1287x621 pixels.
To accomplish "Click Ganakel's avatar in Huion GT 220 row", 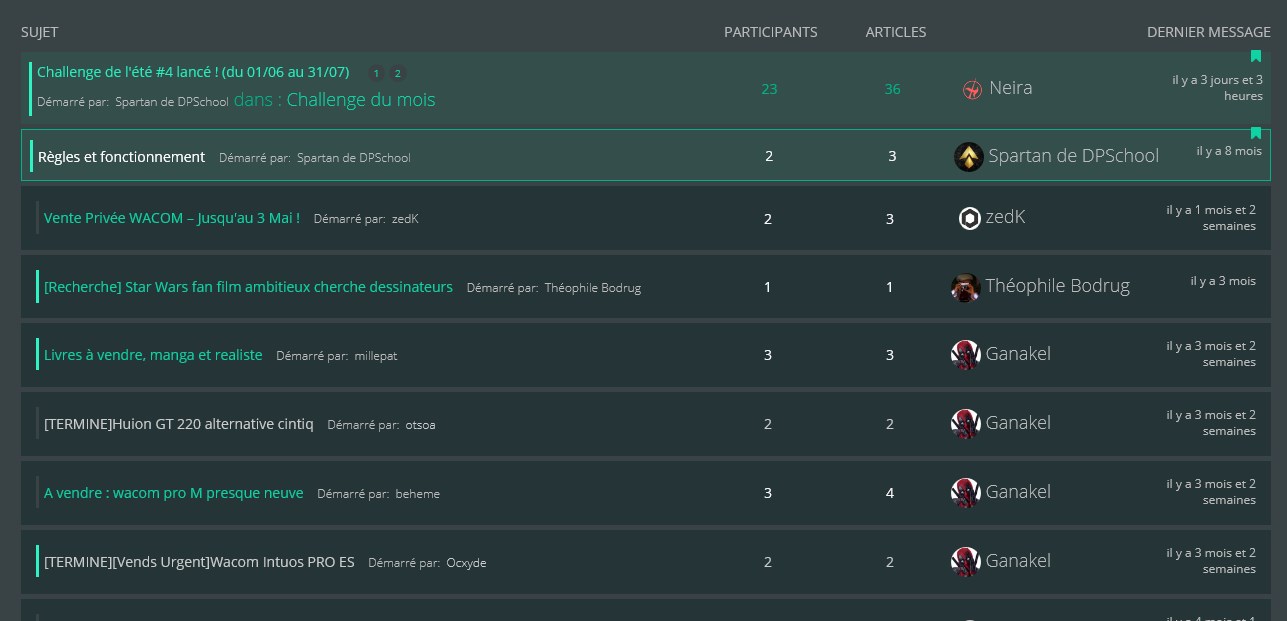I will [965, 424].
